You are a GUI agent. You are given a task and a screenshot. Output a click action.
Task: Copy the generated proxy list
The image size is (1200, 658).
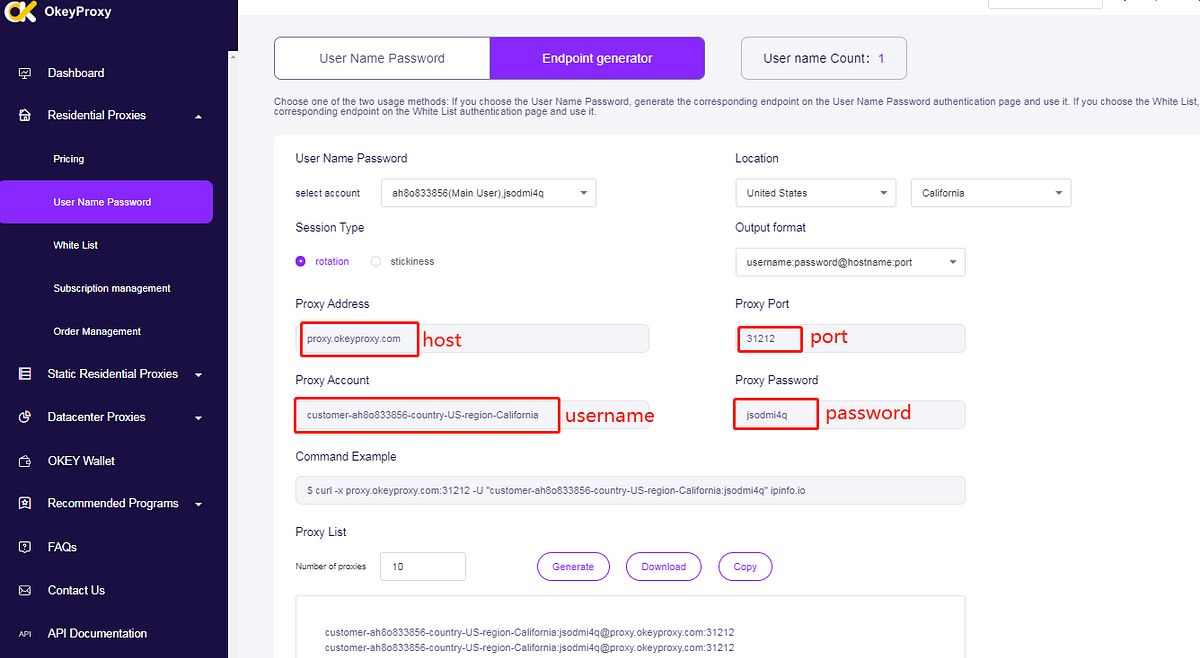pos(745,566)
